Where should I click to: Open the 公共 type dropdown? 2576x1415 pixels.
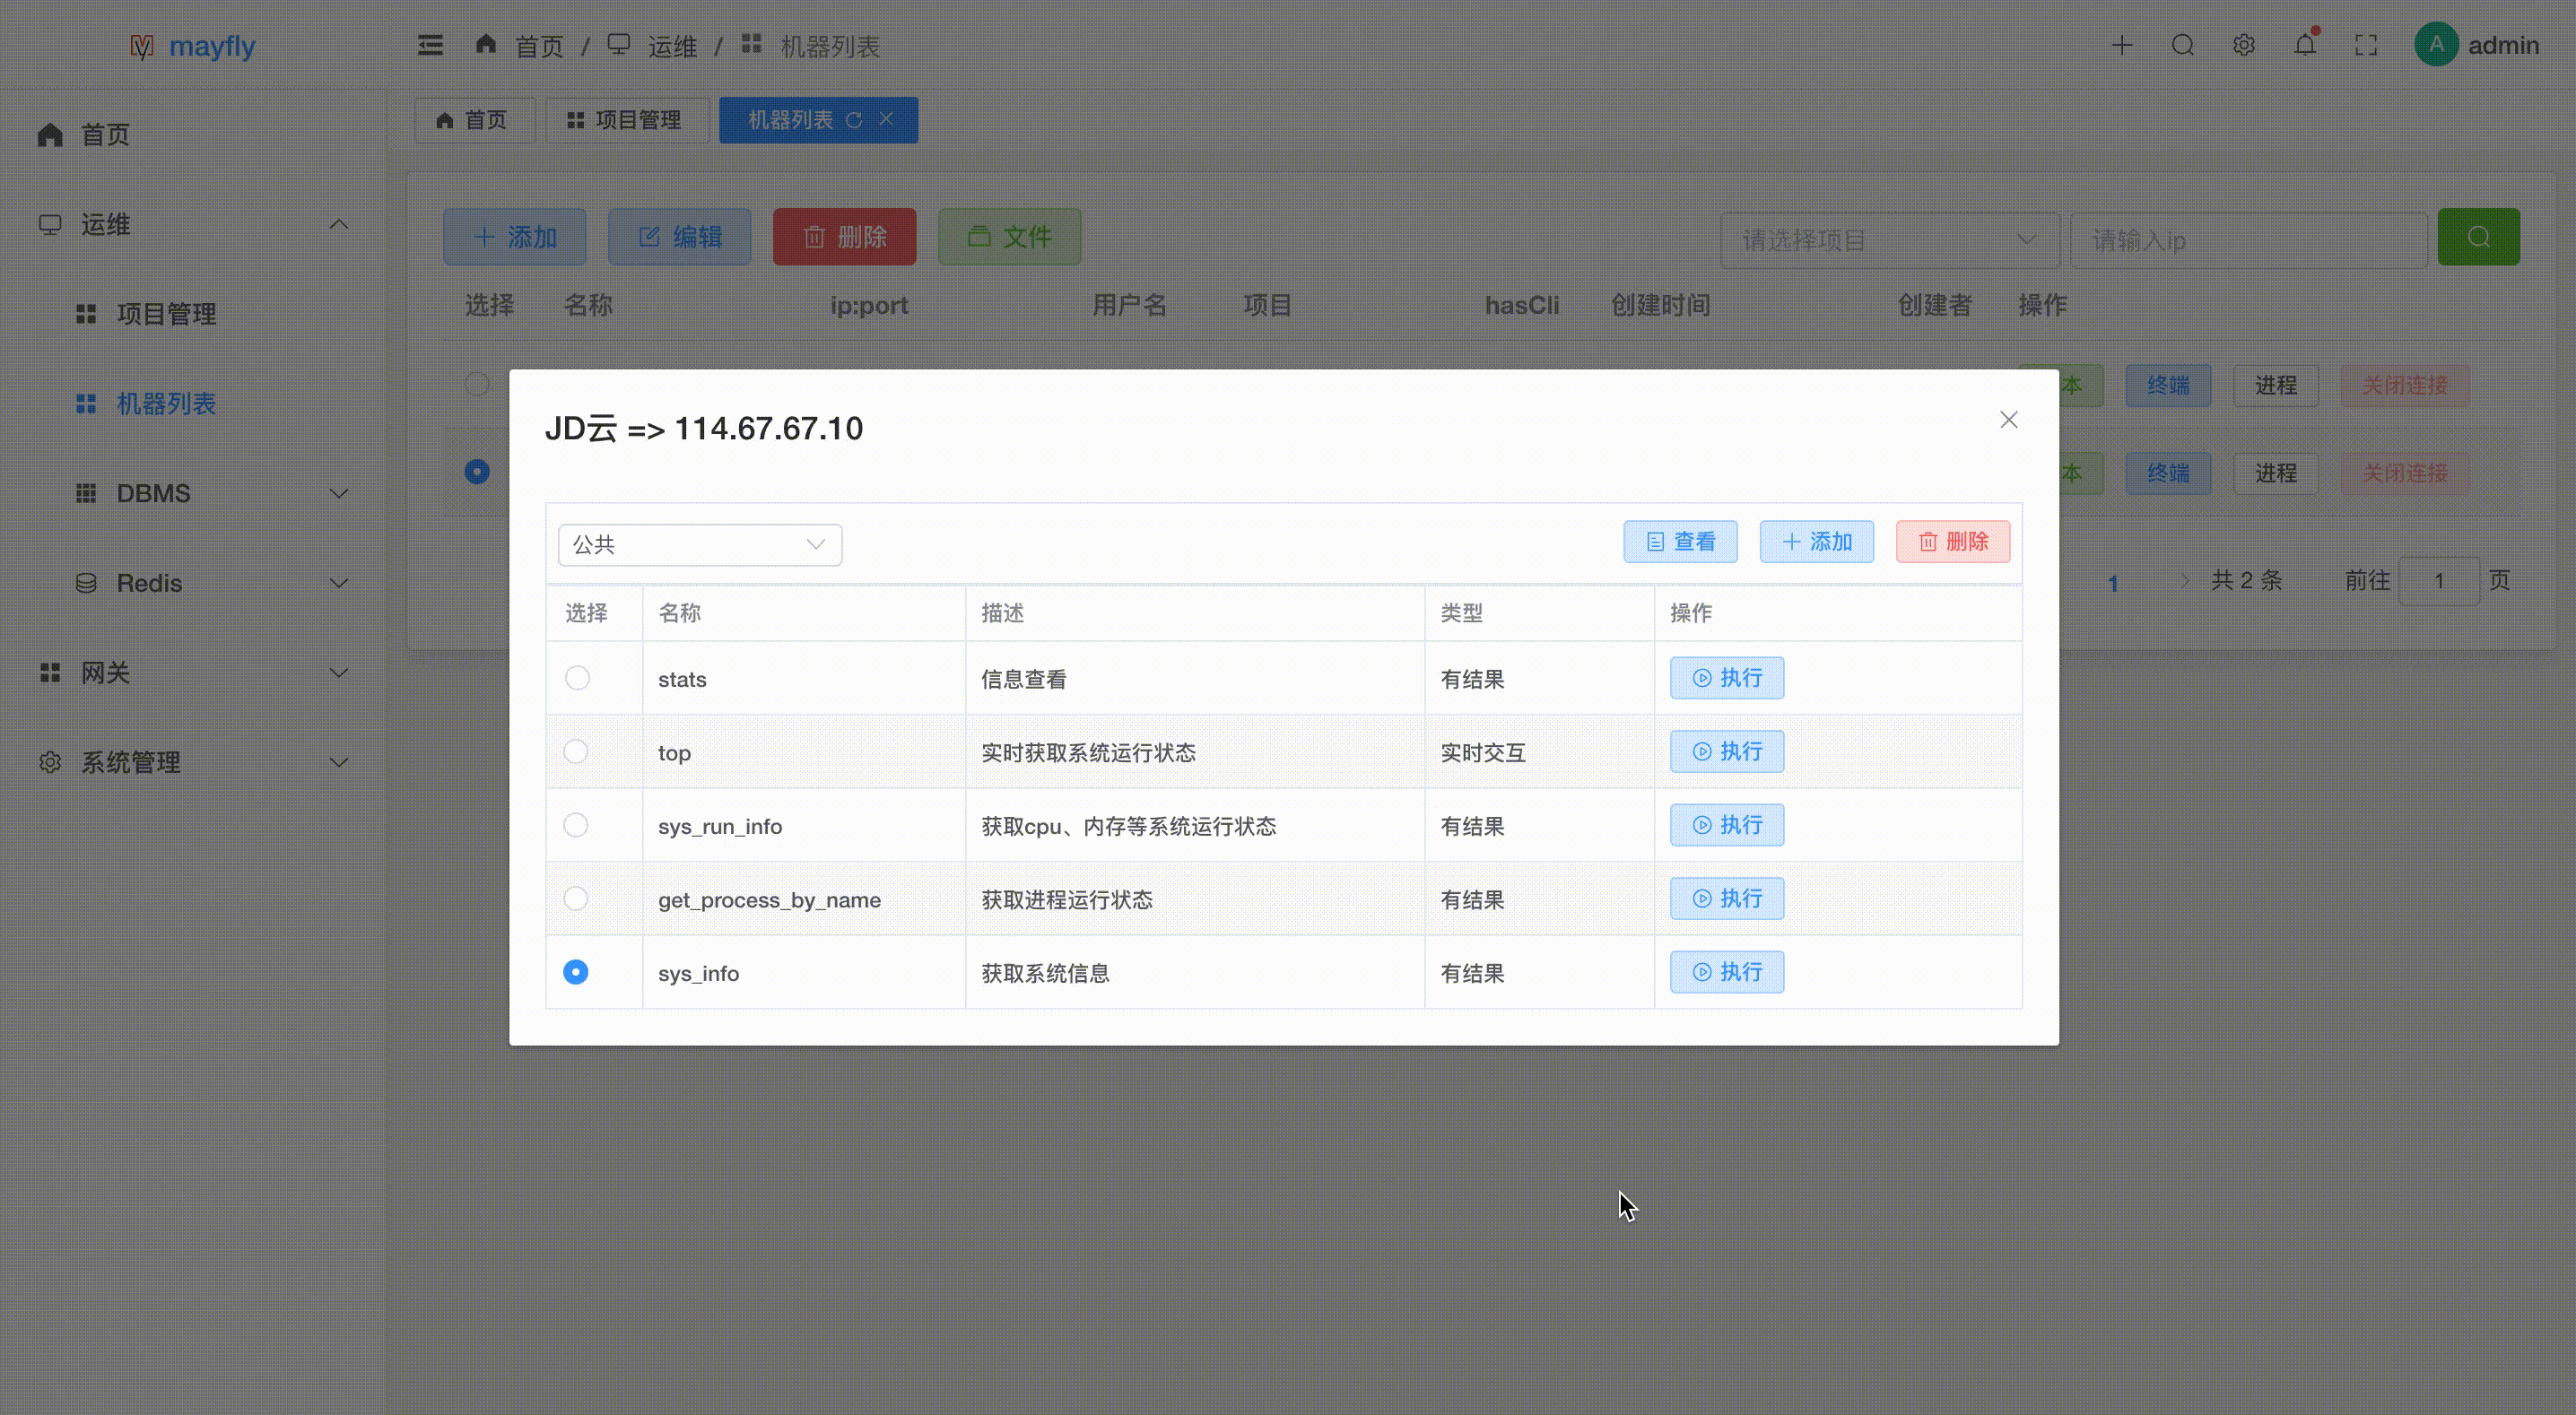699,545
